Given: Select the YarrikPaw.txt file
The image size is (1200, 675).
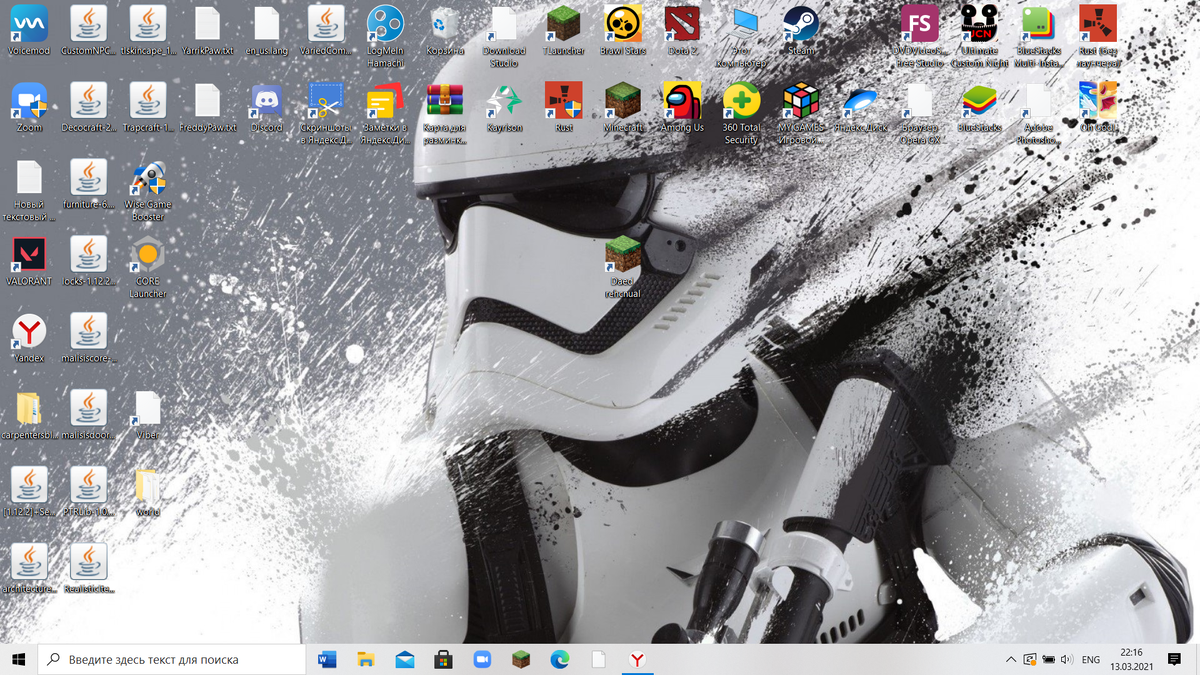Looking at the screenshot, I should [x=207, y=30].
